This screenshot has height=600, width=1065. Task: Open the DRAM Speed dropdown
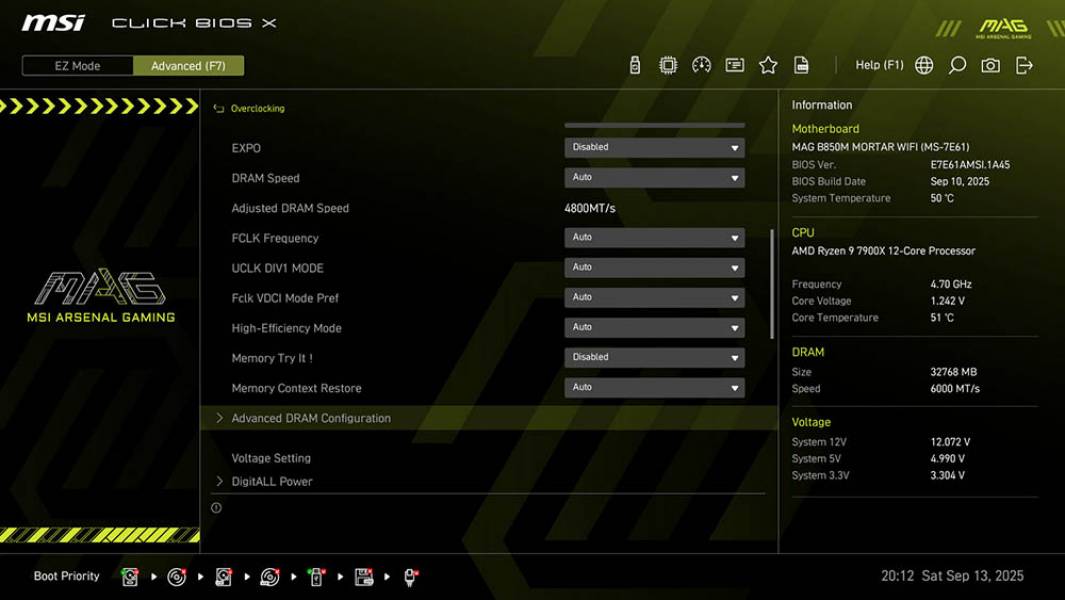(x=653, y=177)
